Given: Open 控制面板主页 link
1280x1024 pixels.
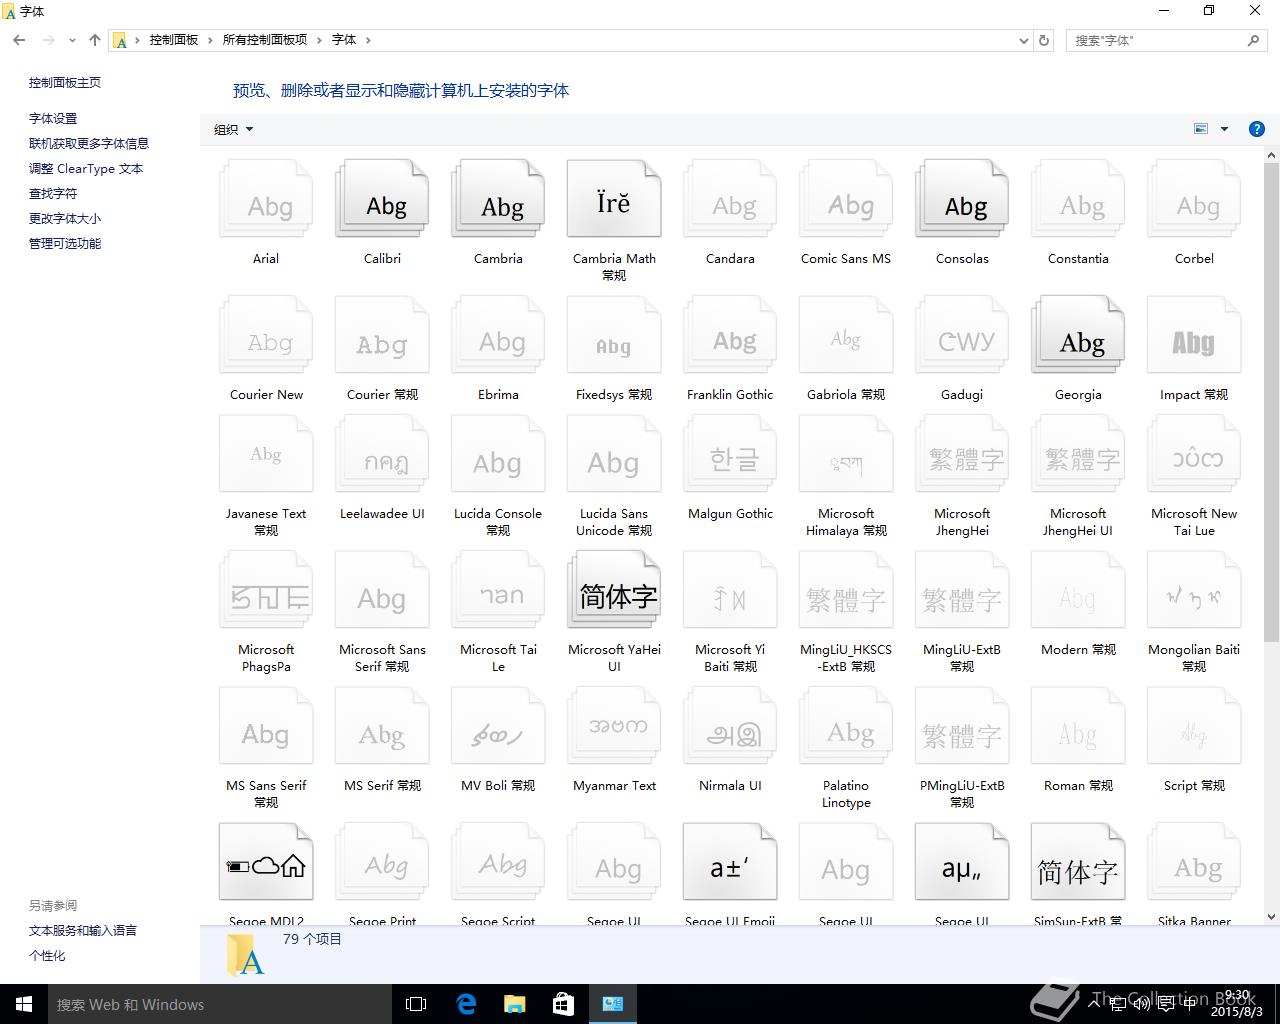Looking at the screenshot, I should point(65,83).
